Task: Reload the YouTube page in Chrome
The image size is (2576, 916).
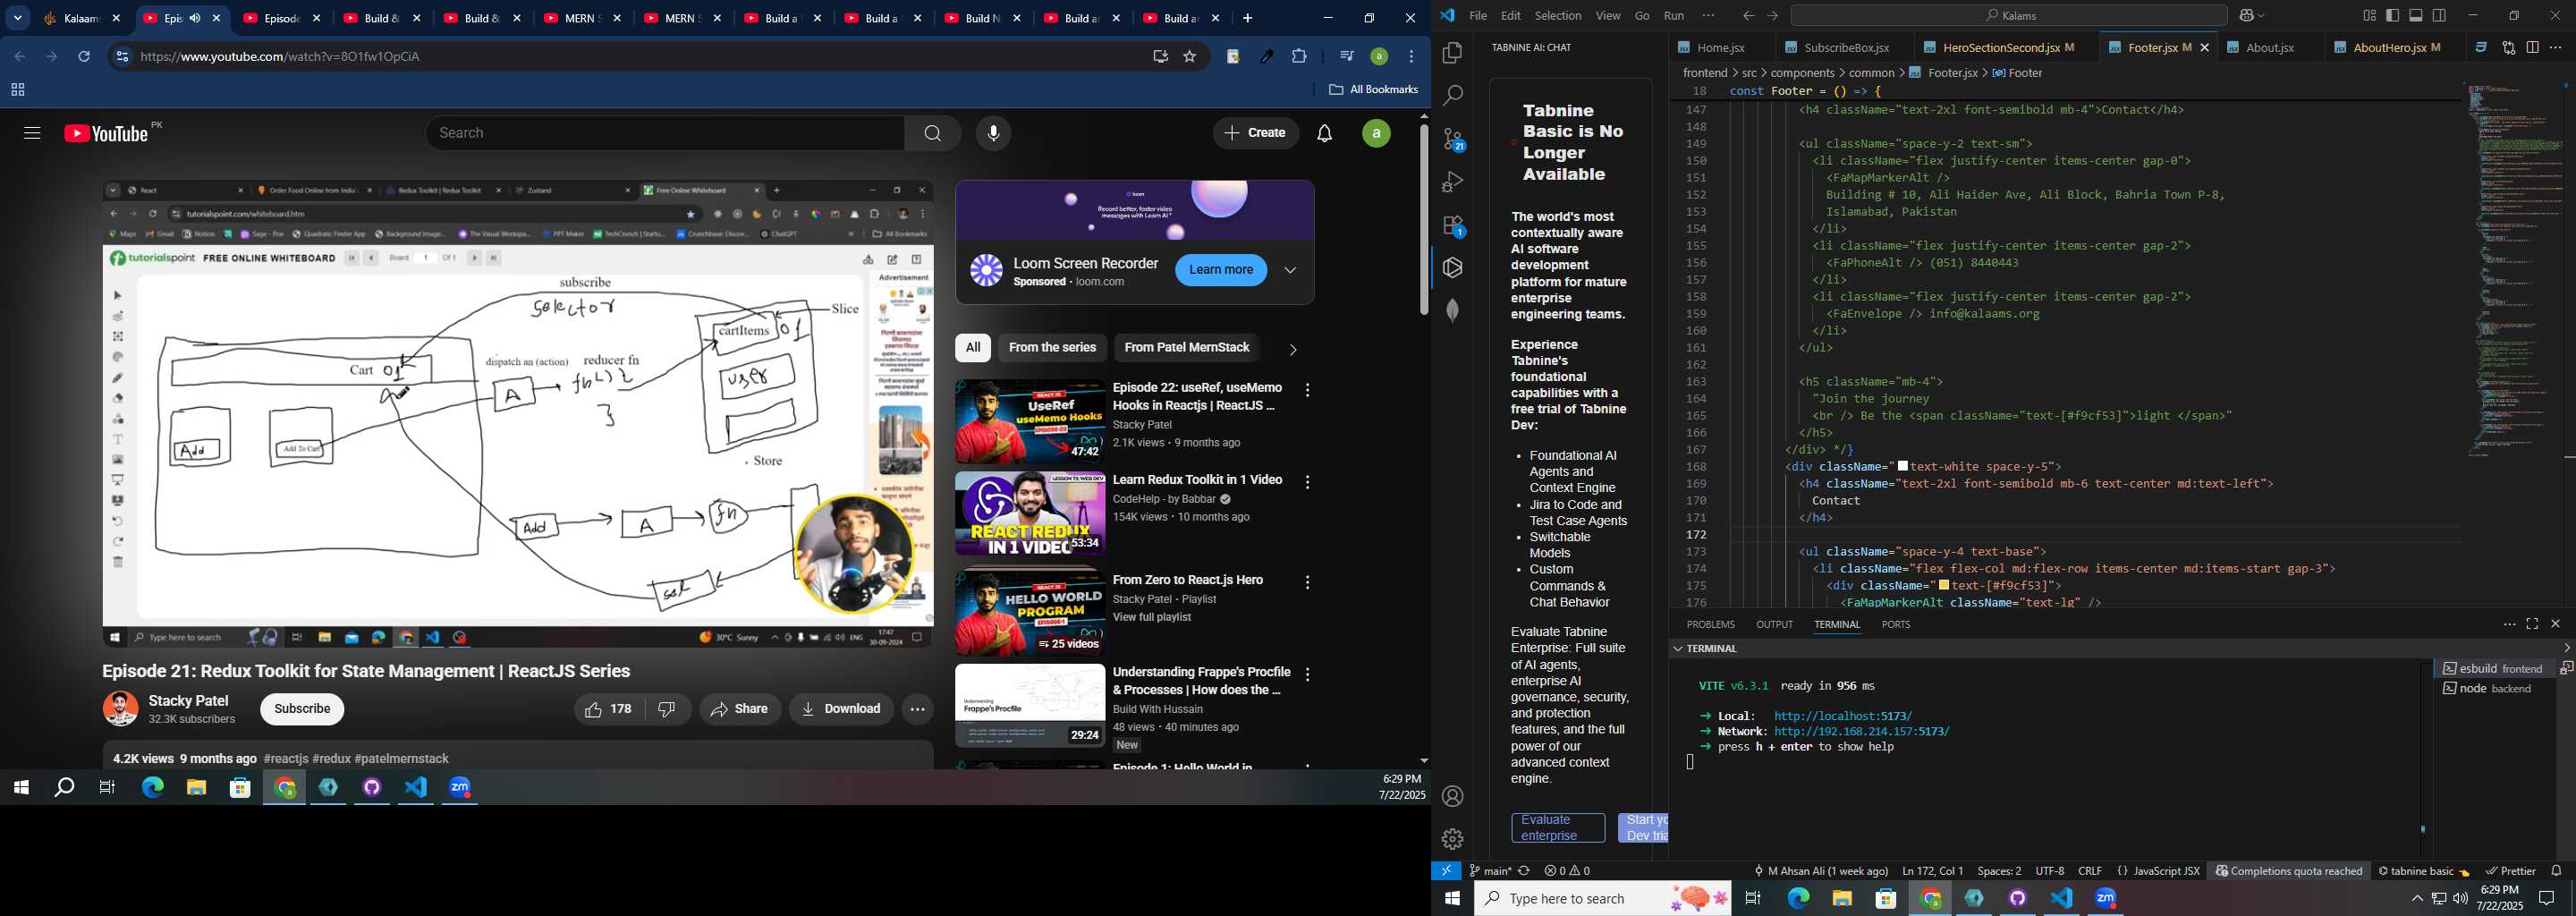Action: tap(84, 57)
